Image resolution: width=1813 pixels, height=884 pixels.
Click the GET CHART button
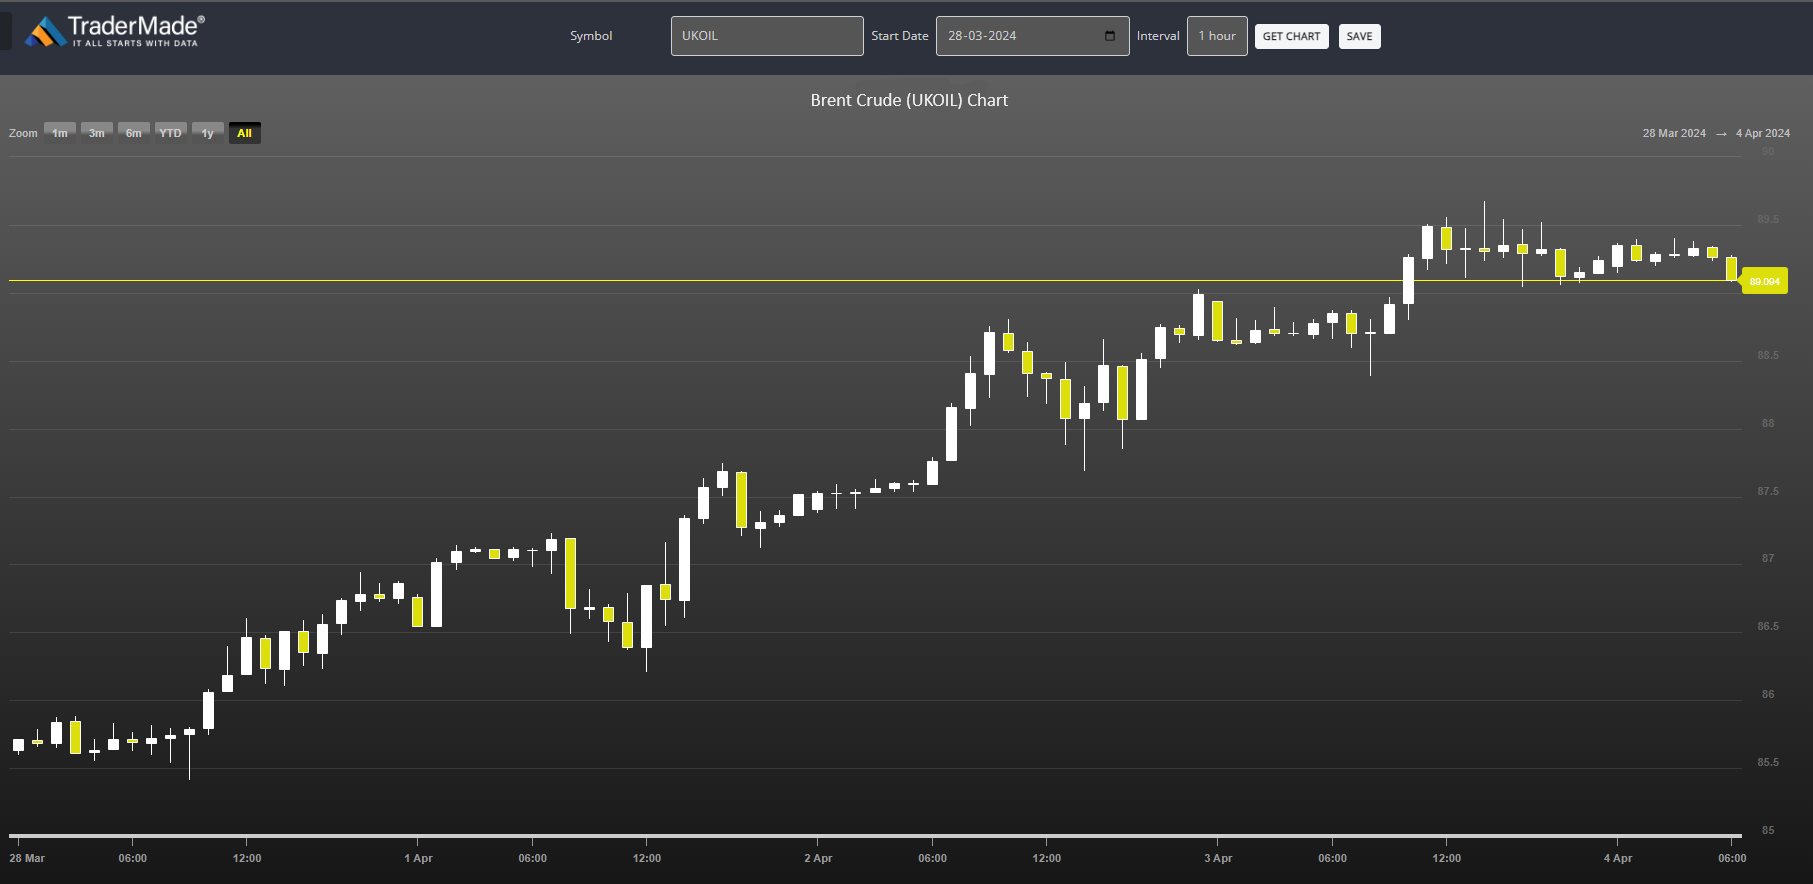pos(1291,37)
